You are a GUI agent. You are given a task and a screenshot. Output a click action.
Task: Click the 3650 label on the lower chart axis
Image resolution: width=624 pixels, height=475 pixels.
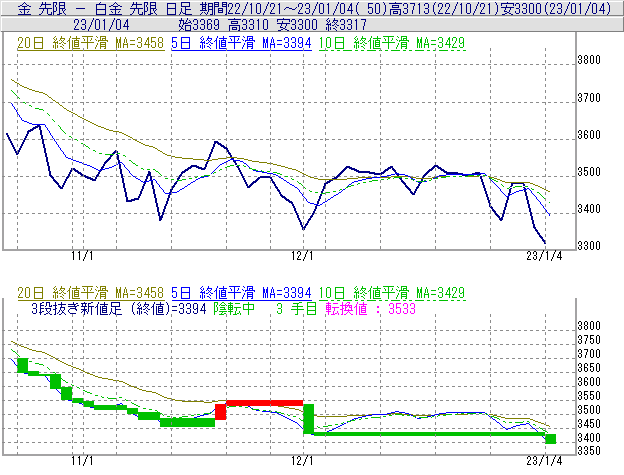[x=589, y=368]
